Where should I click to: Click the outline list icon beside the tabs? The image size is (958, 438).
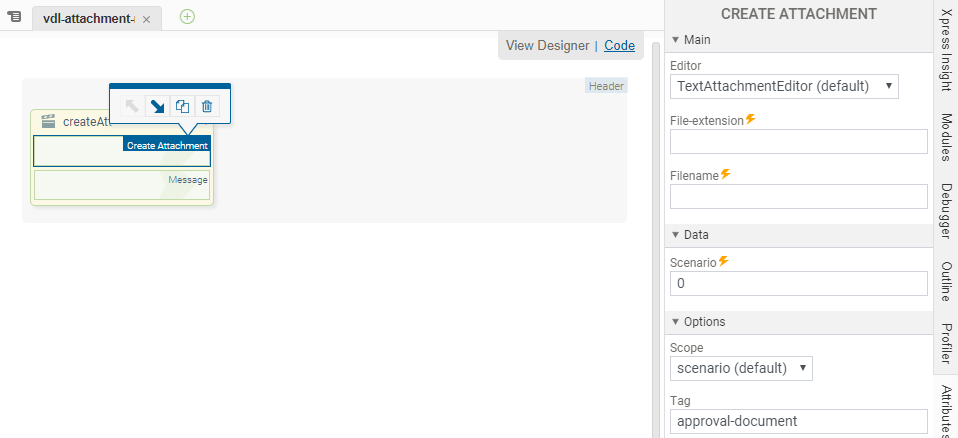click(x=14, y=17)
